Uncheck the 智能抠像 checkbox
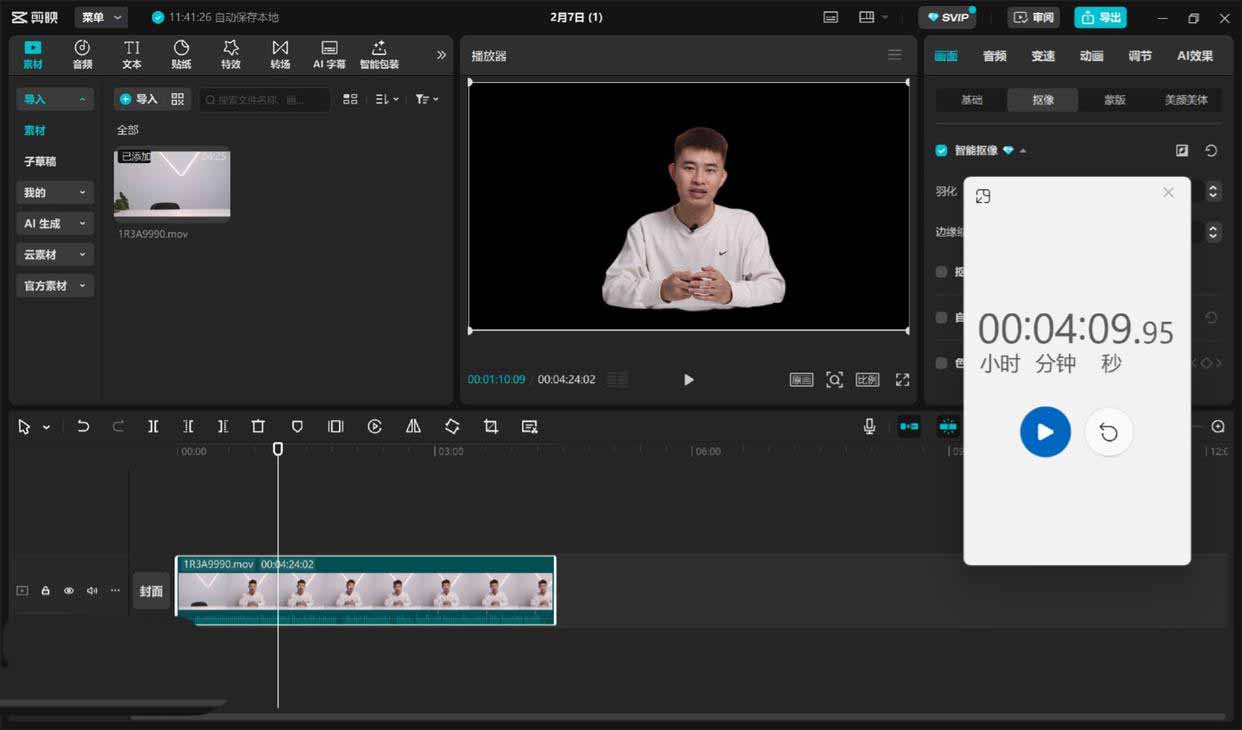 click(941, 151)
